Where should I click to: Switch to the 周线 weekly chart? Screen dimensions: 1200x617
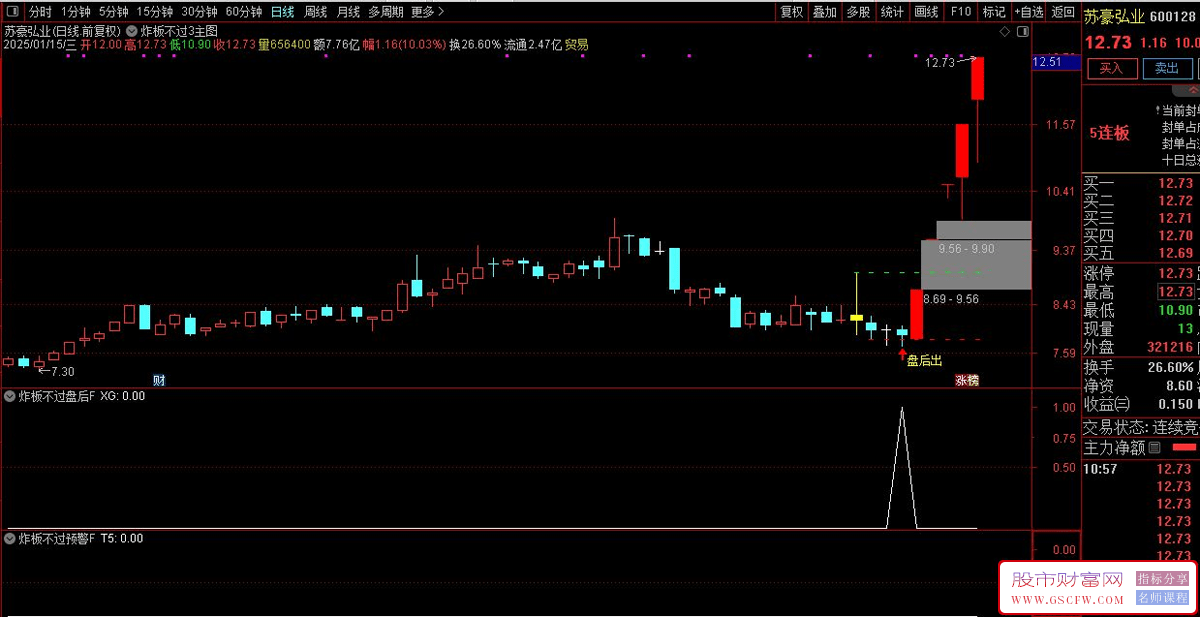click(315, 12)
